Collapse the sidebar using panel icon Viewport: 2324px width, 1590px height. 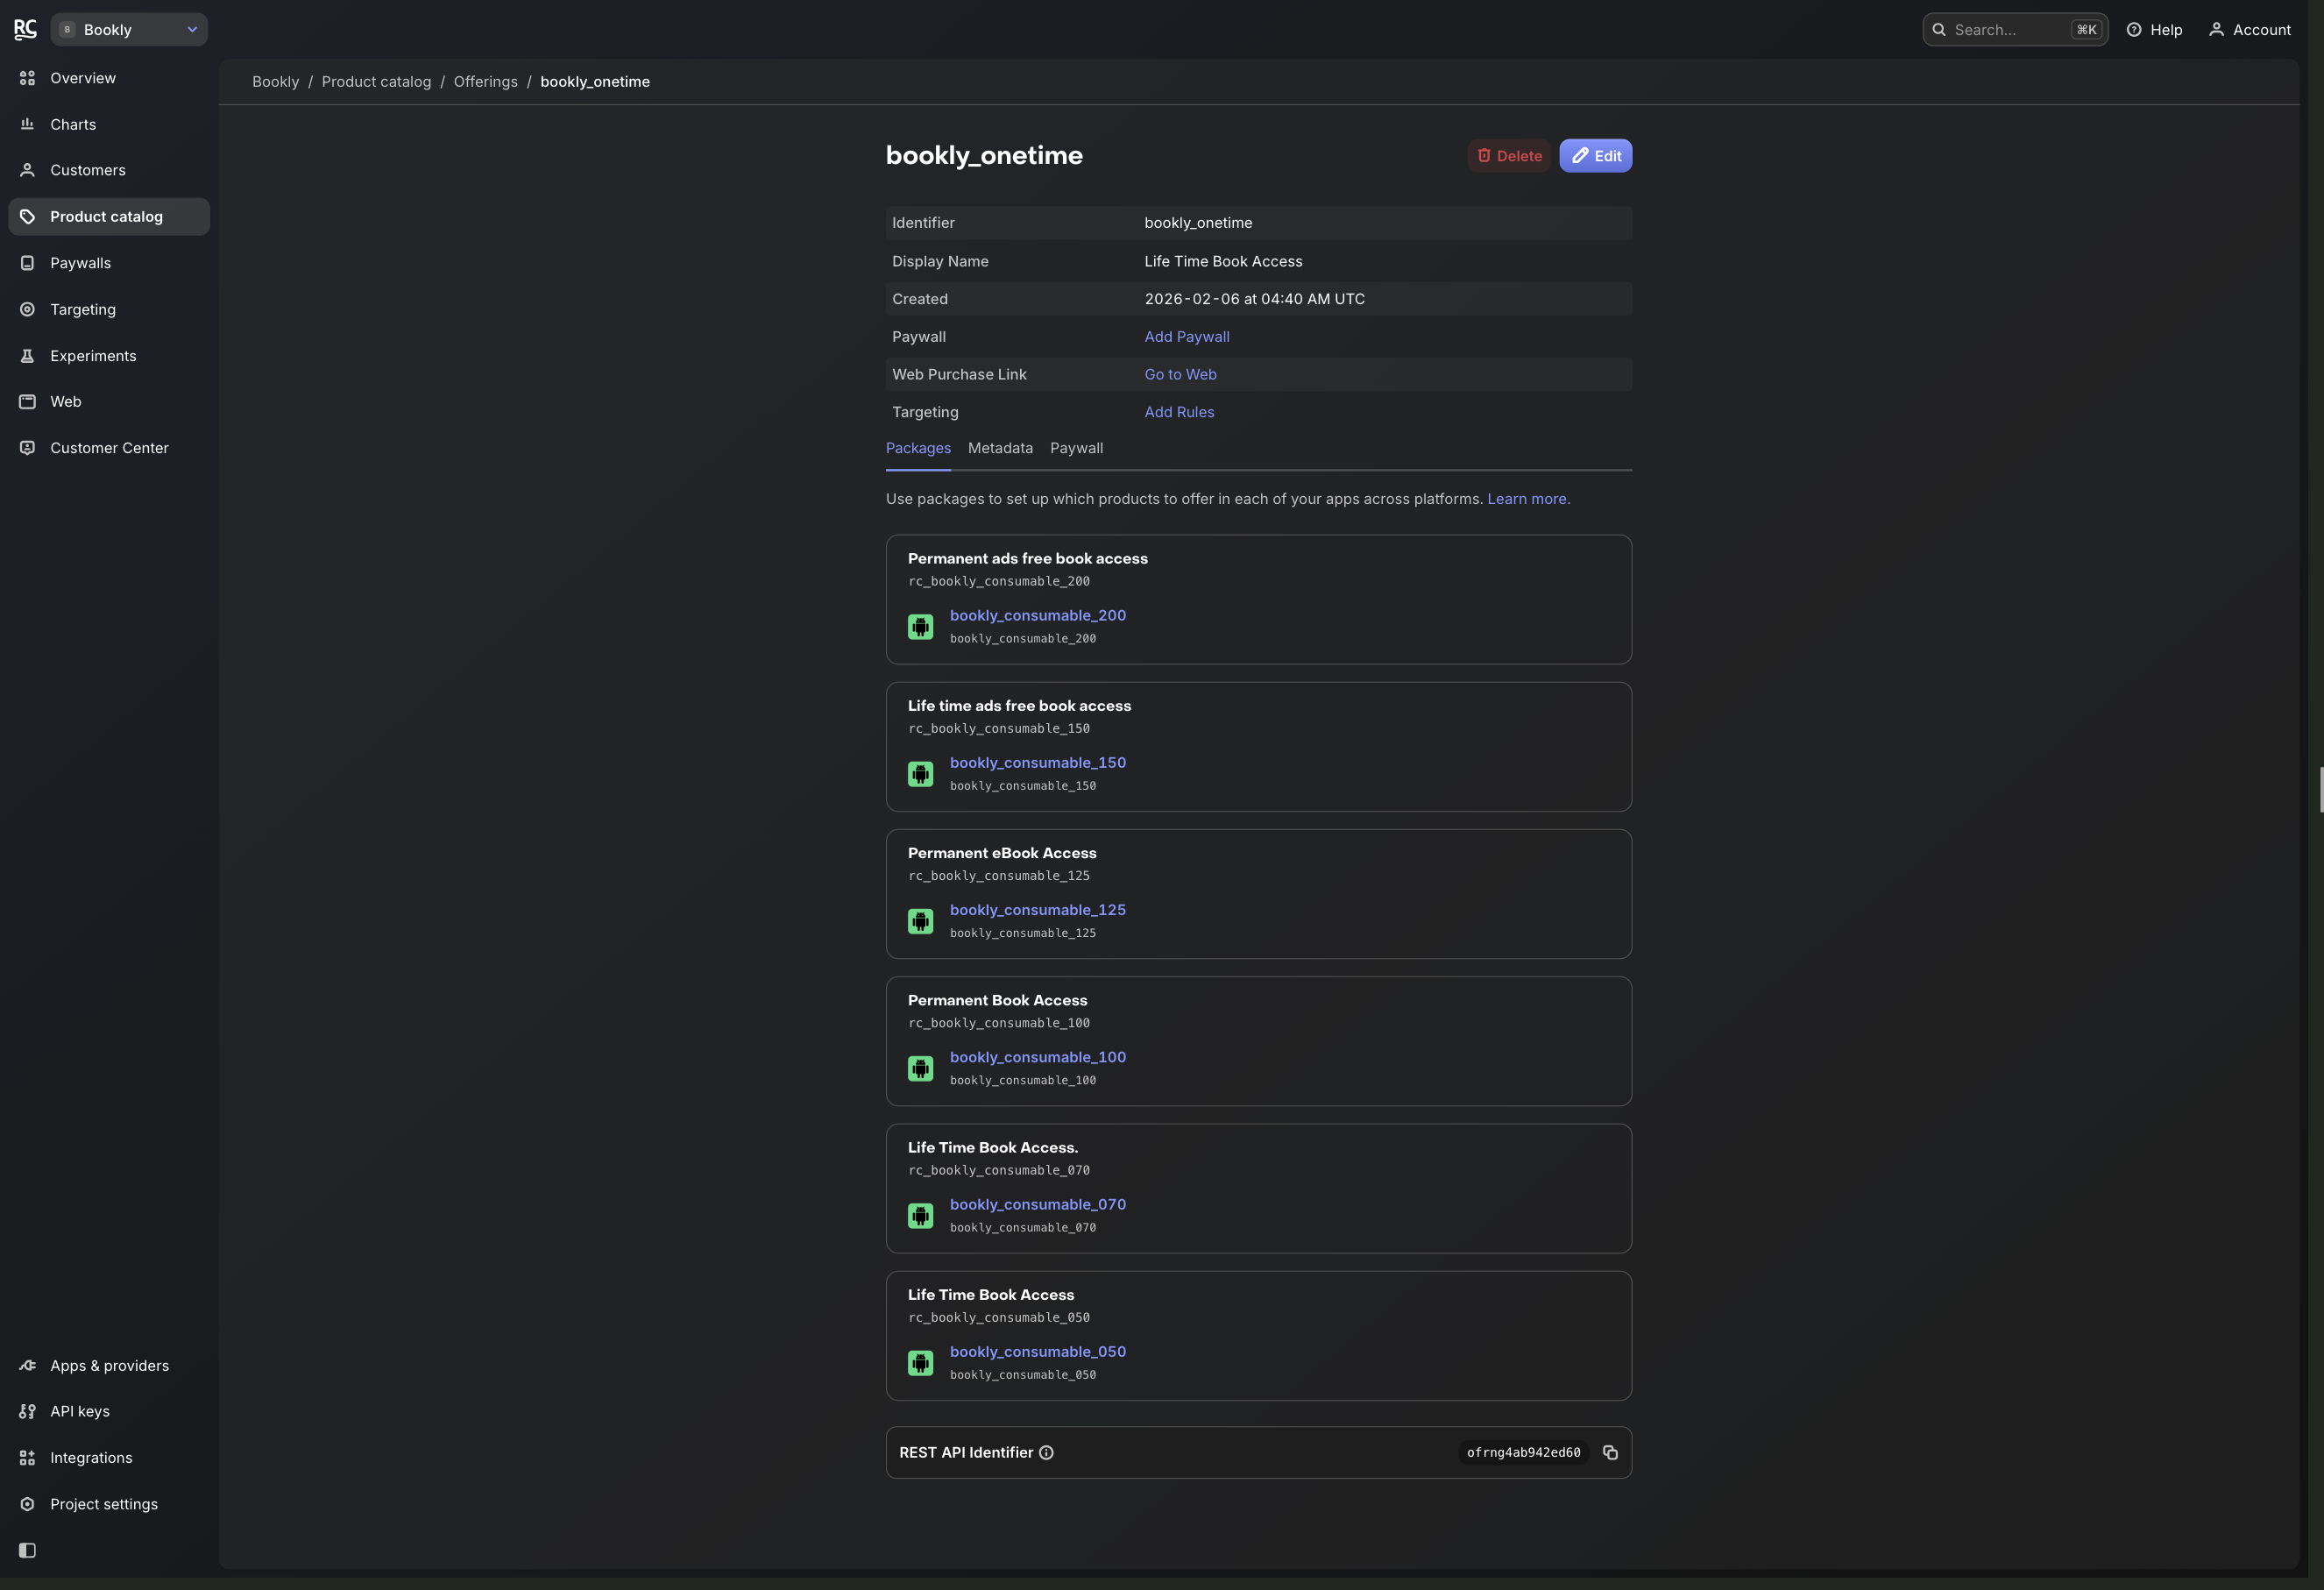(27, 1550)
